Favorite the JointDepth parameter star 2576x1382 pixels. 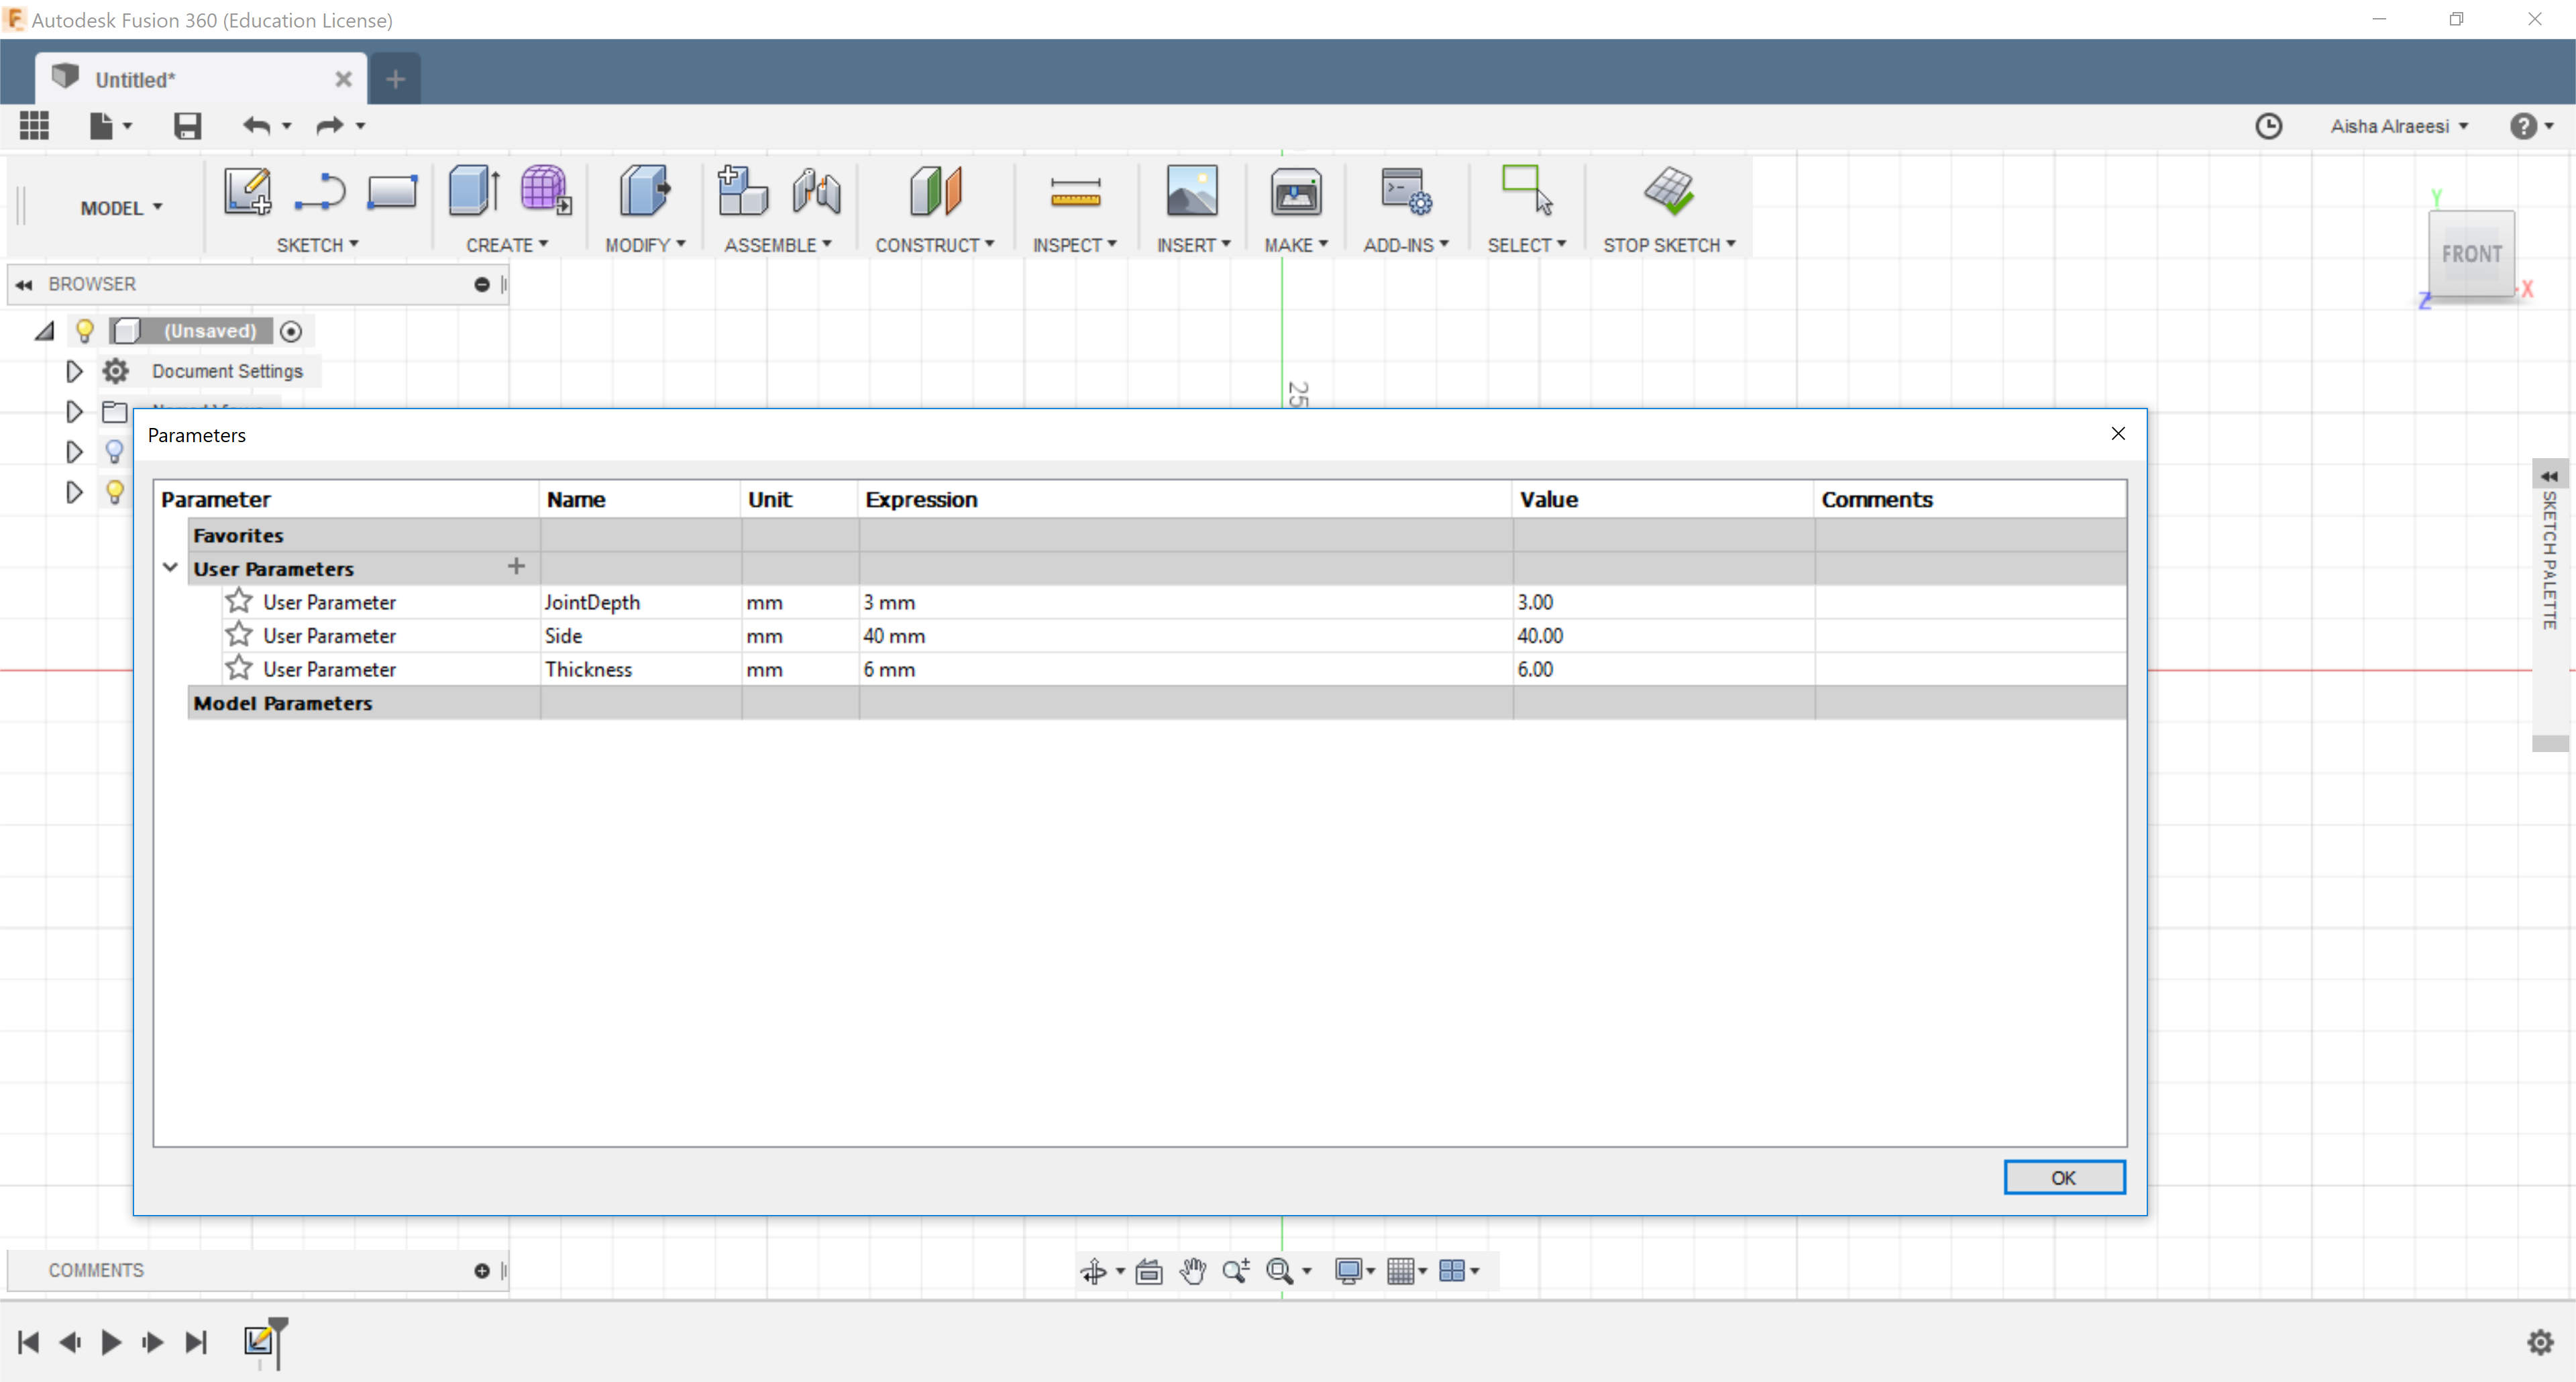pyautogui.click(x=238, y=601)
